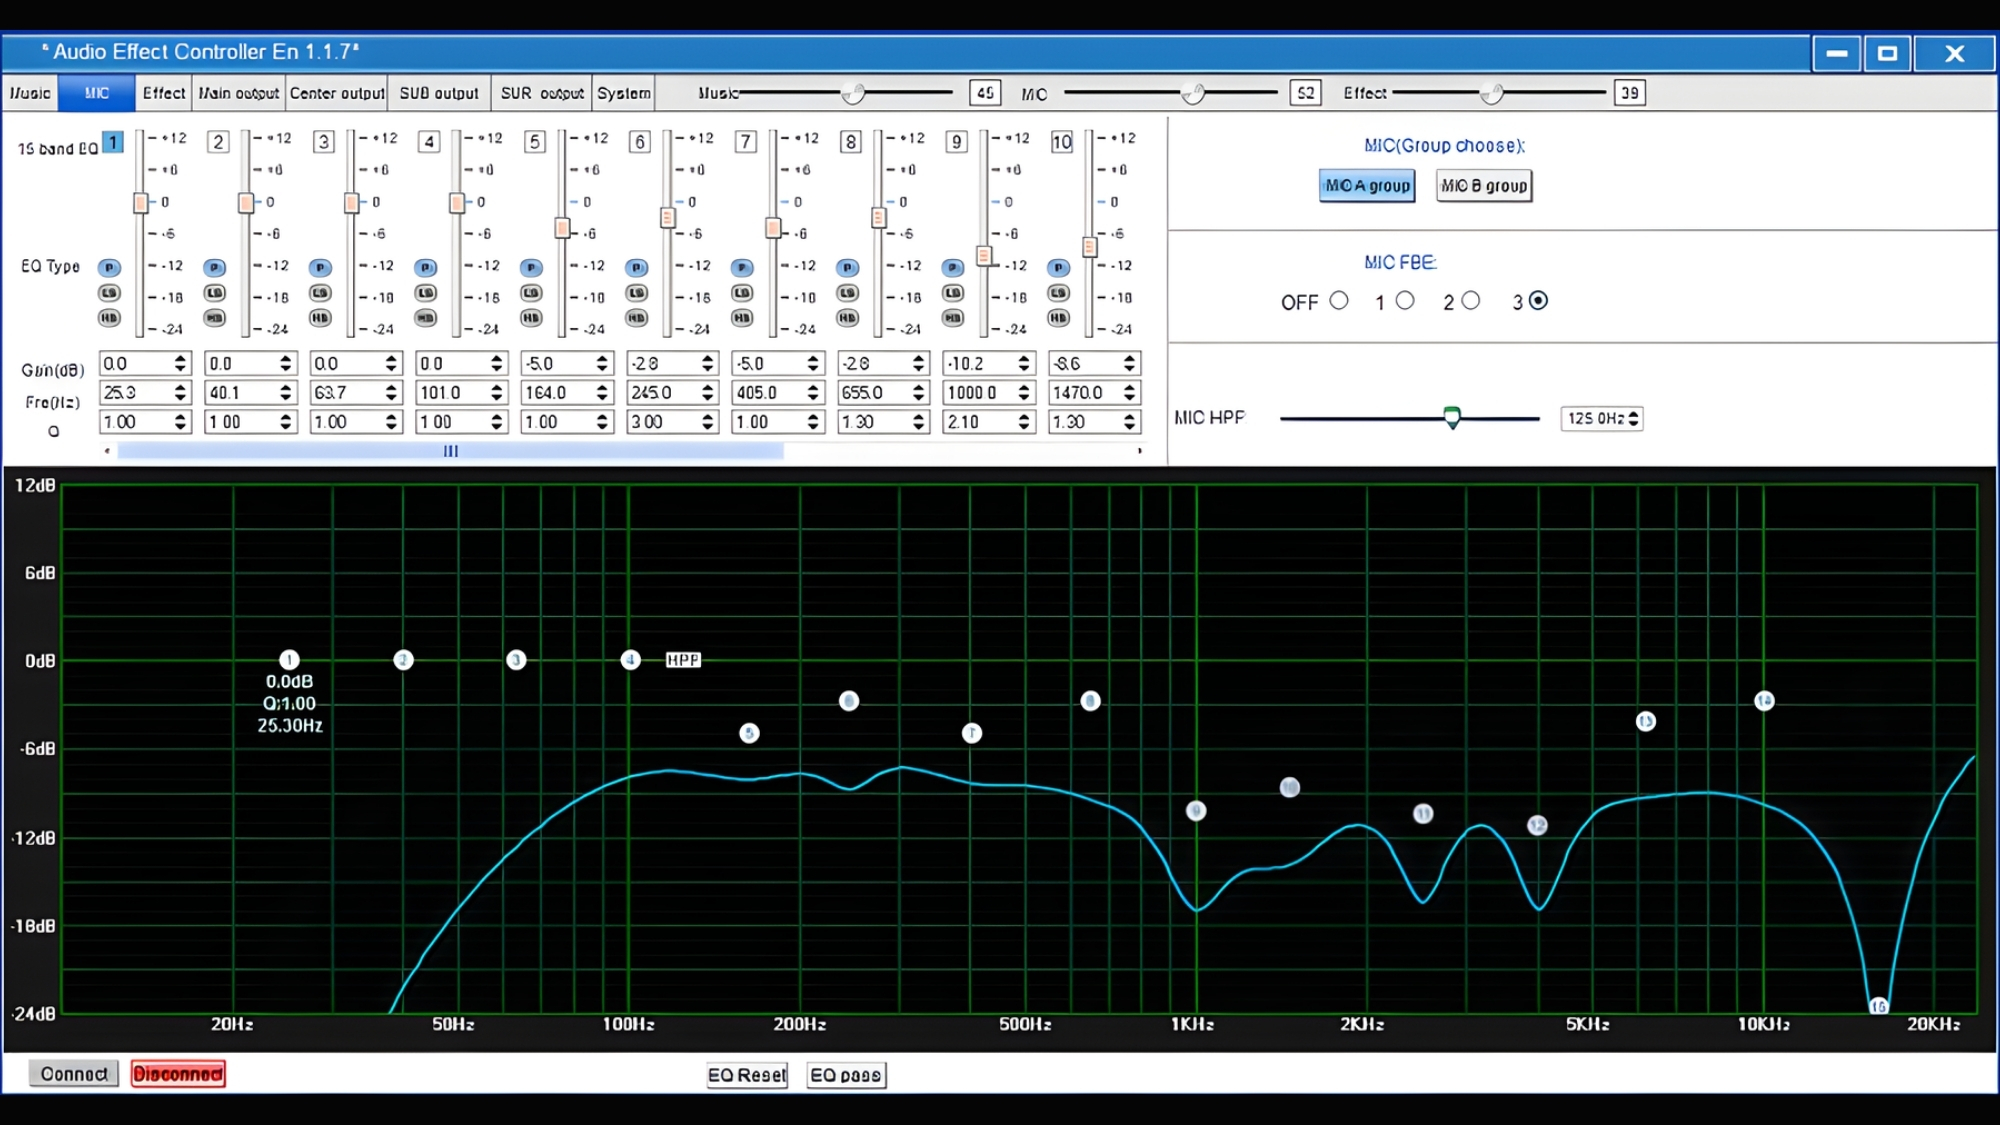Select band 10 HS filter type

[1058, 318]
